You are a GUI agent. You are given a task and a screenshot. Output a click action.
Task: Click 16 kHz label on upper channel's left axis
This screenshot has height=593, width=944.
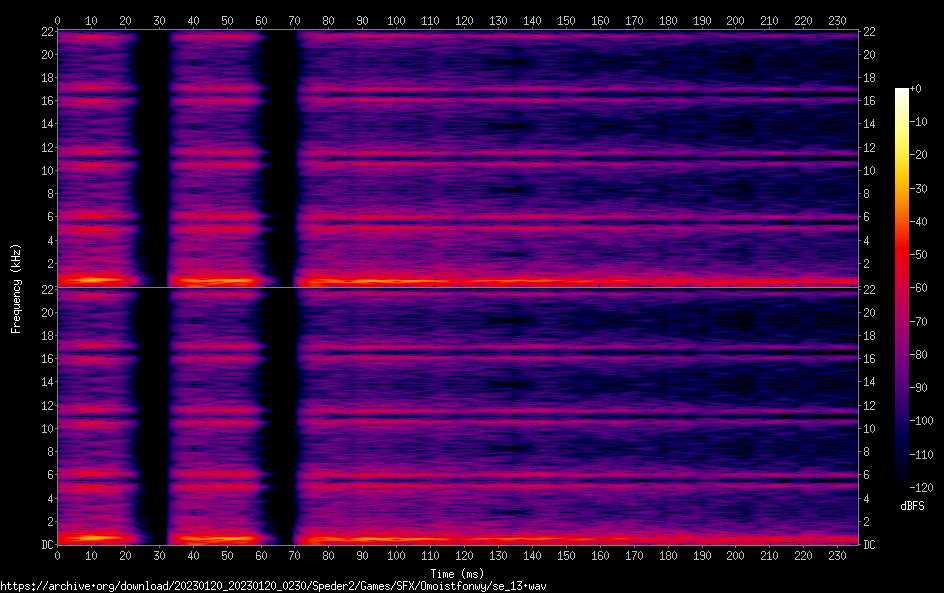45,101
